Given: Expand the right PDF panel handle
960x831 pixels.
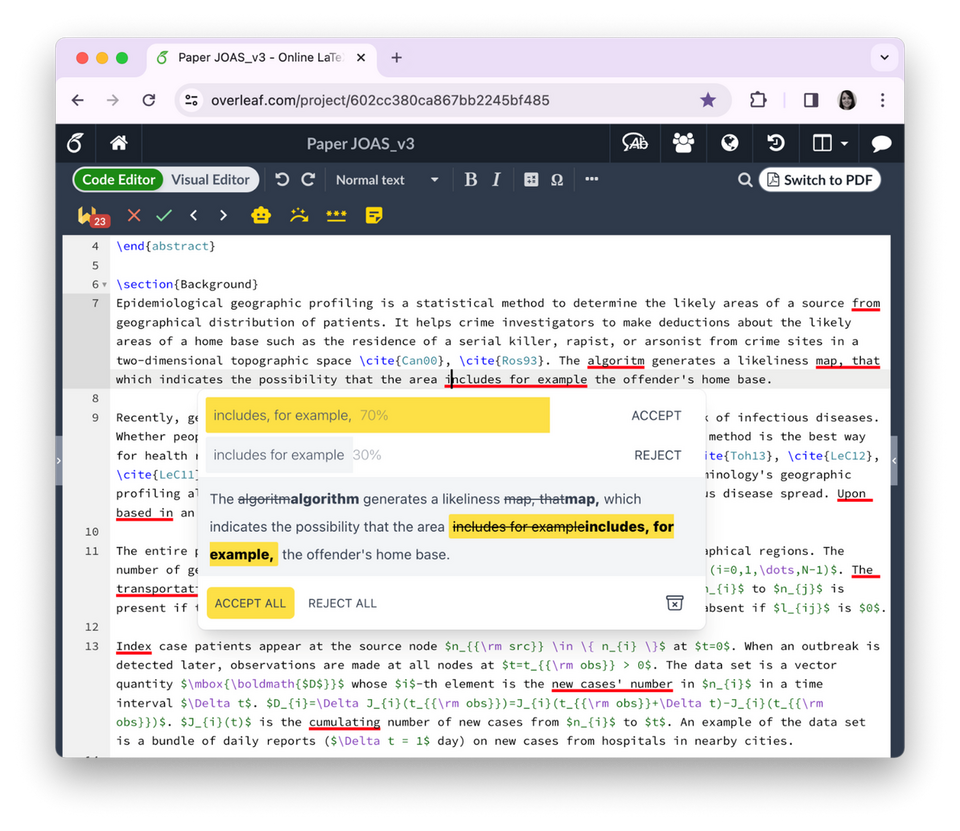Looking at the screenshot, I should tap(894, 461).
